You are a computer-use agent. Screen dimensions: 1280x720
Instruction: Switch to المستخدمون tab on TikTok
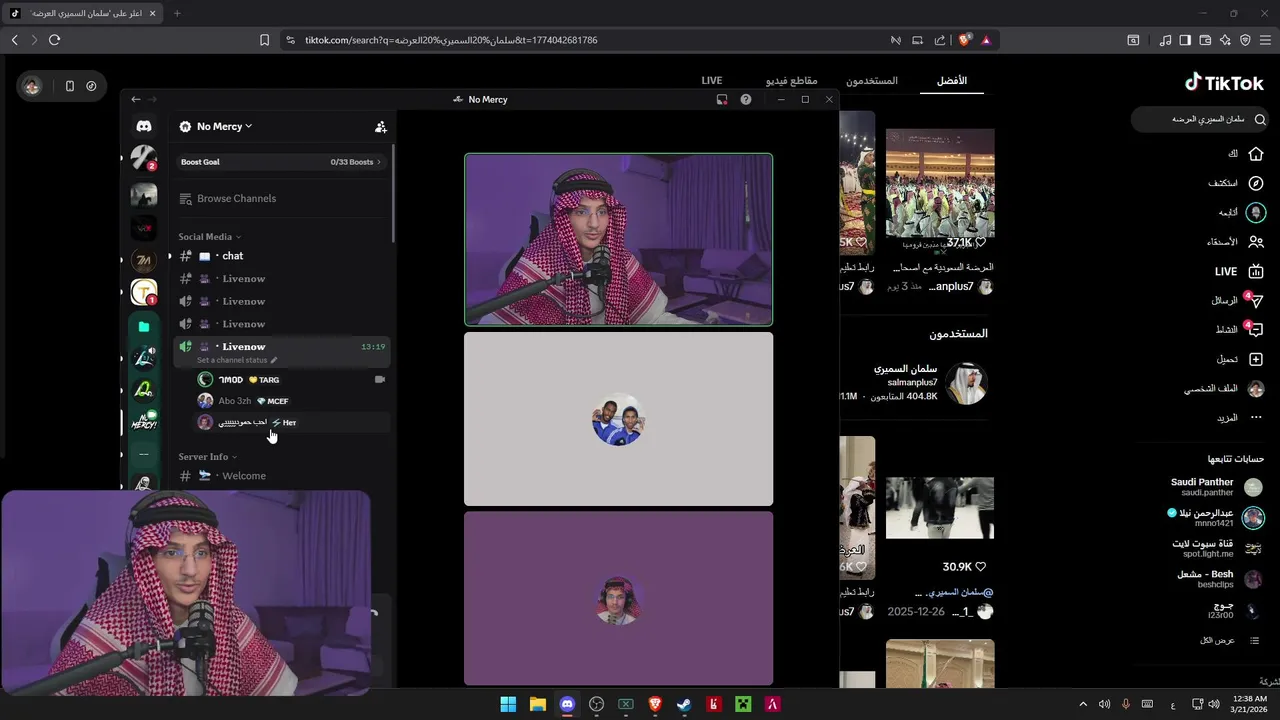tap(872, 80)
